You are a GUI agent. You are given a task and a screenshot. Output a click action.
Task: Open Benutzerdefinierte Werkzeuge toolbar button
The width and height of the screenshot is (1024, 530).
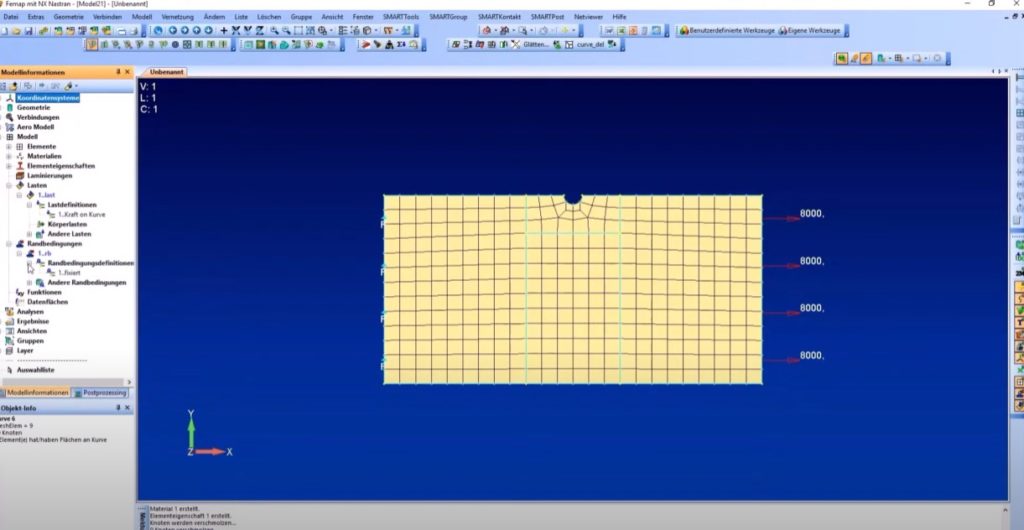[x=726, y=31]
